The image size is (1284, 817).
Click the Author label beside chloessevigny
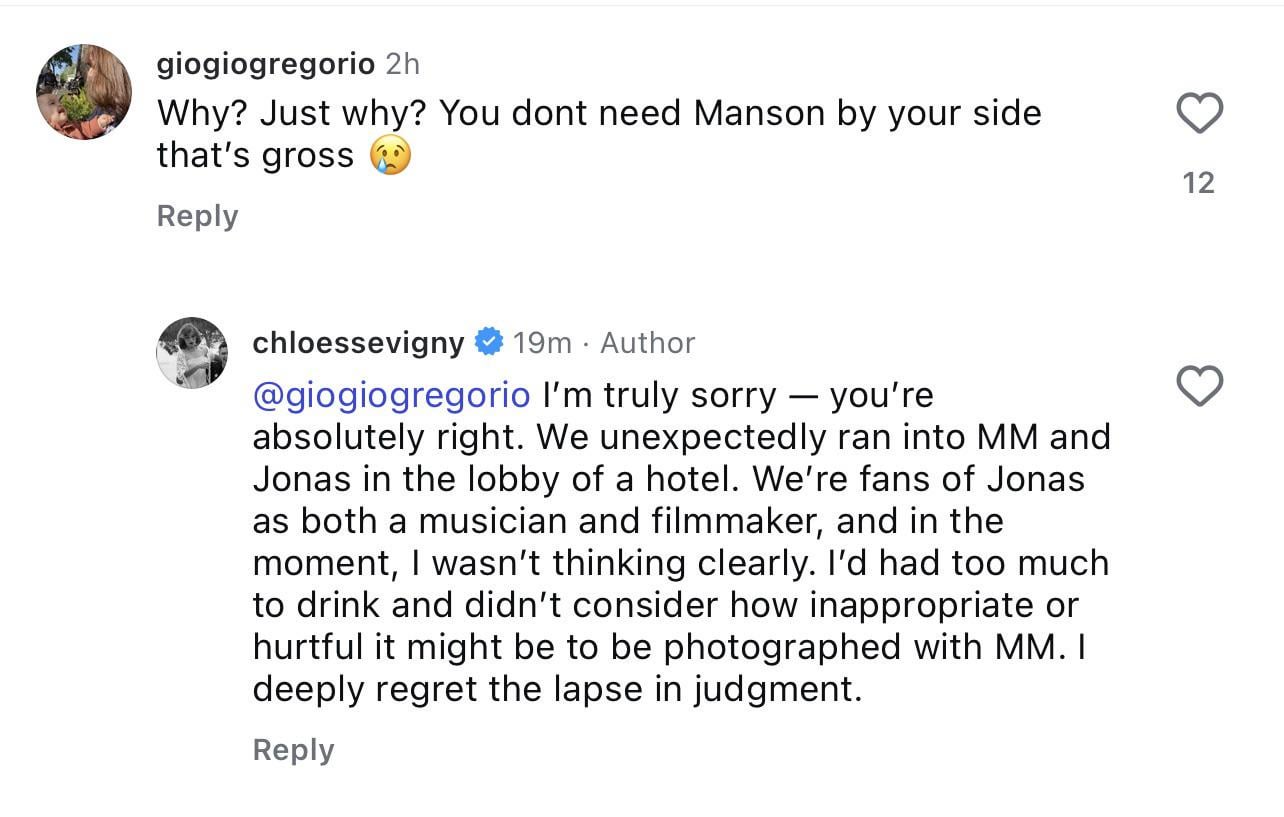point(647,343)
